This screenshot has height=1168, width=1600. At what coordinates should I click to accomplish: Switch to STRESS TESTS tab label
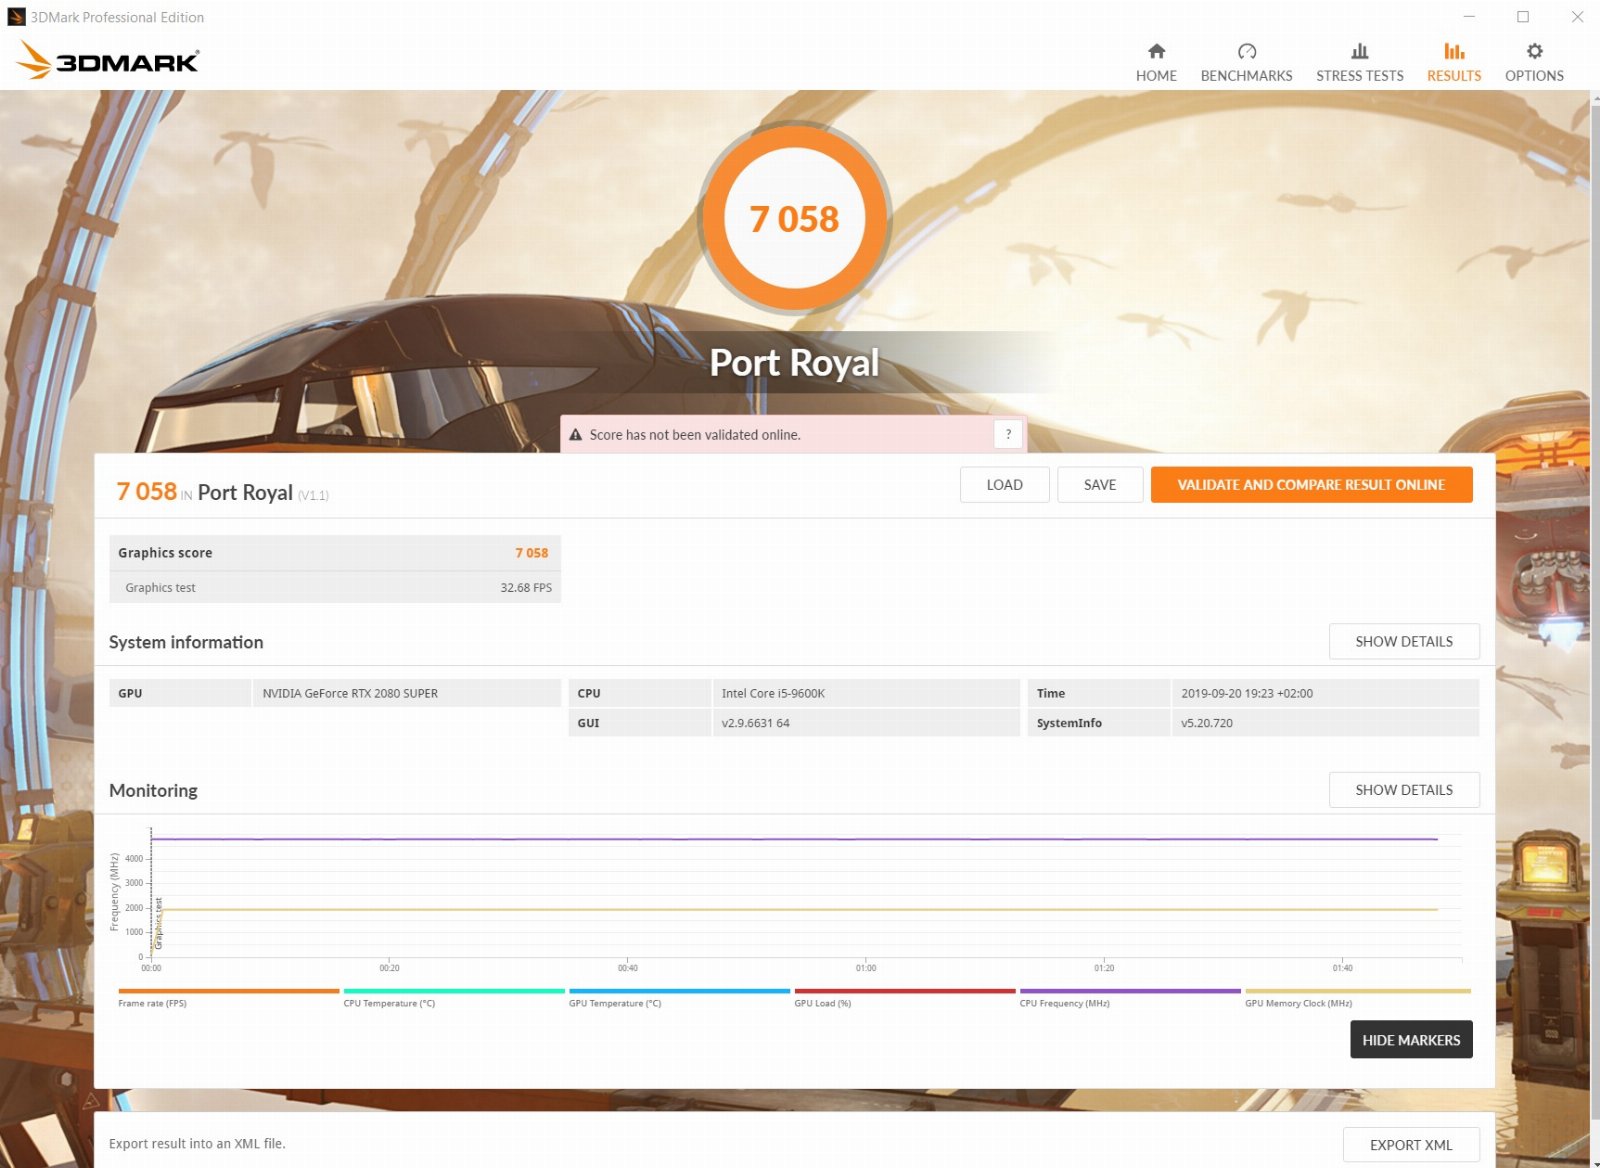[1359, 76]
